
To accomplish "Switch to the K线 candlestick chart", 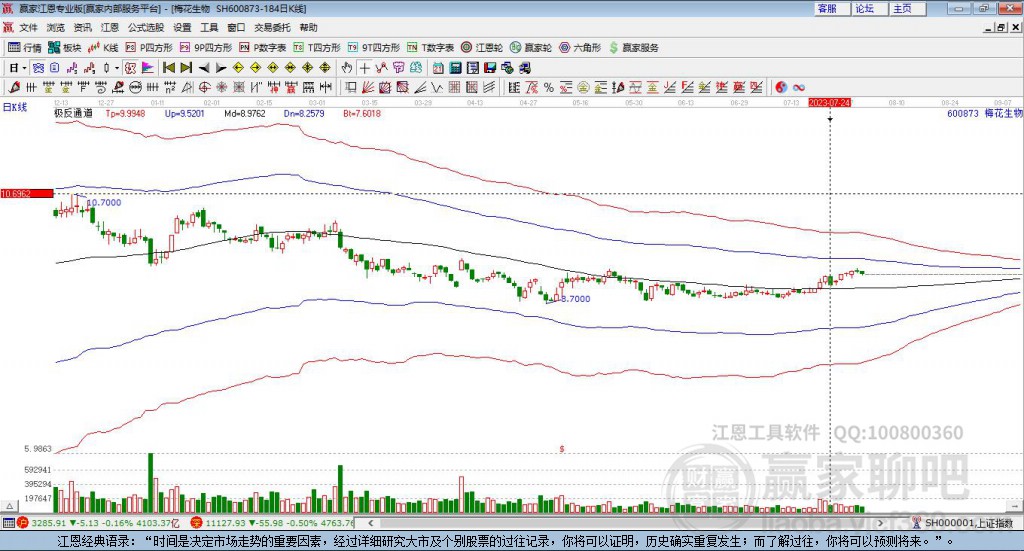I will (103, 48).
